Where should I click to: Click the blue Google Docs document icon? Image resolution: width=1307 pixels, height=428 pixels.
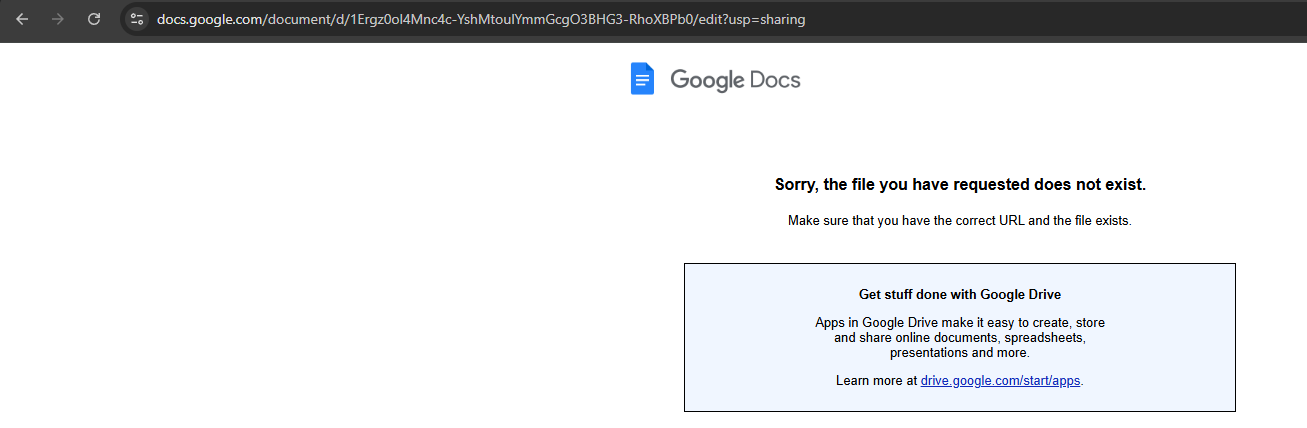pyautogui.click(x=642, y=79)
